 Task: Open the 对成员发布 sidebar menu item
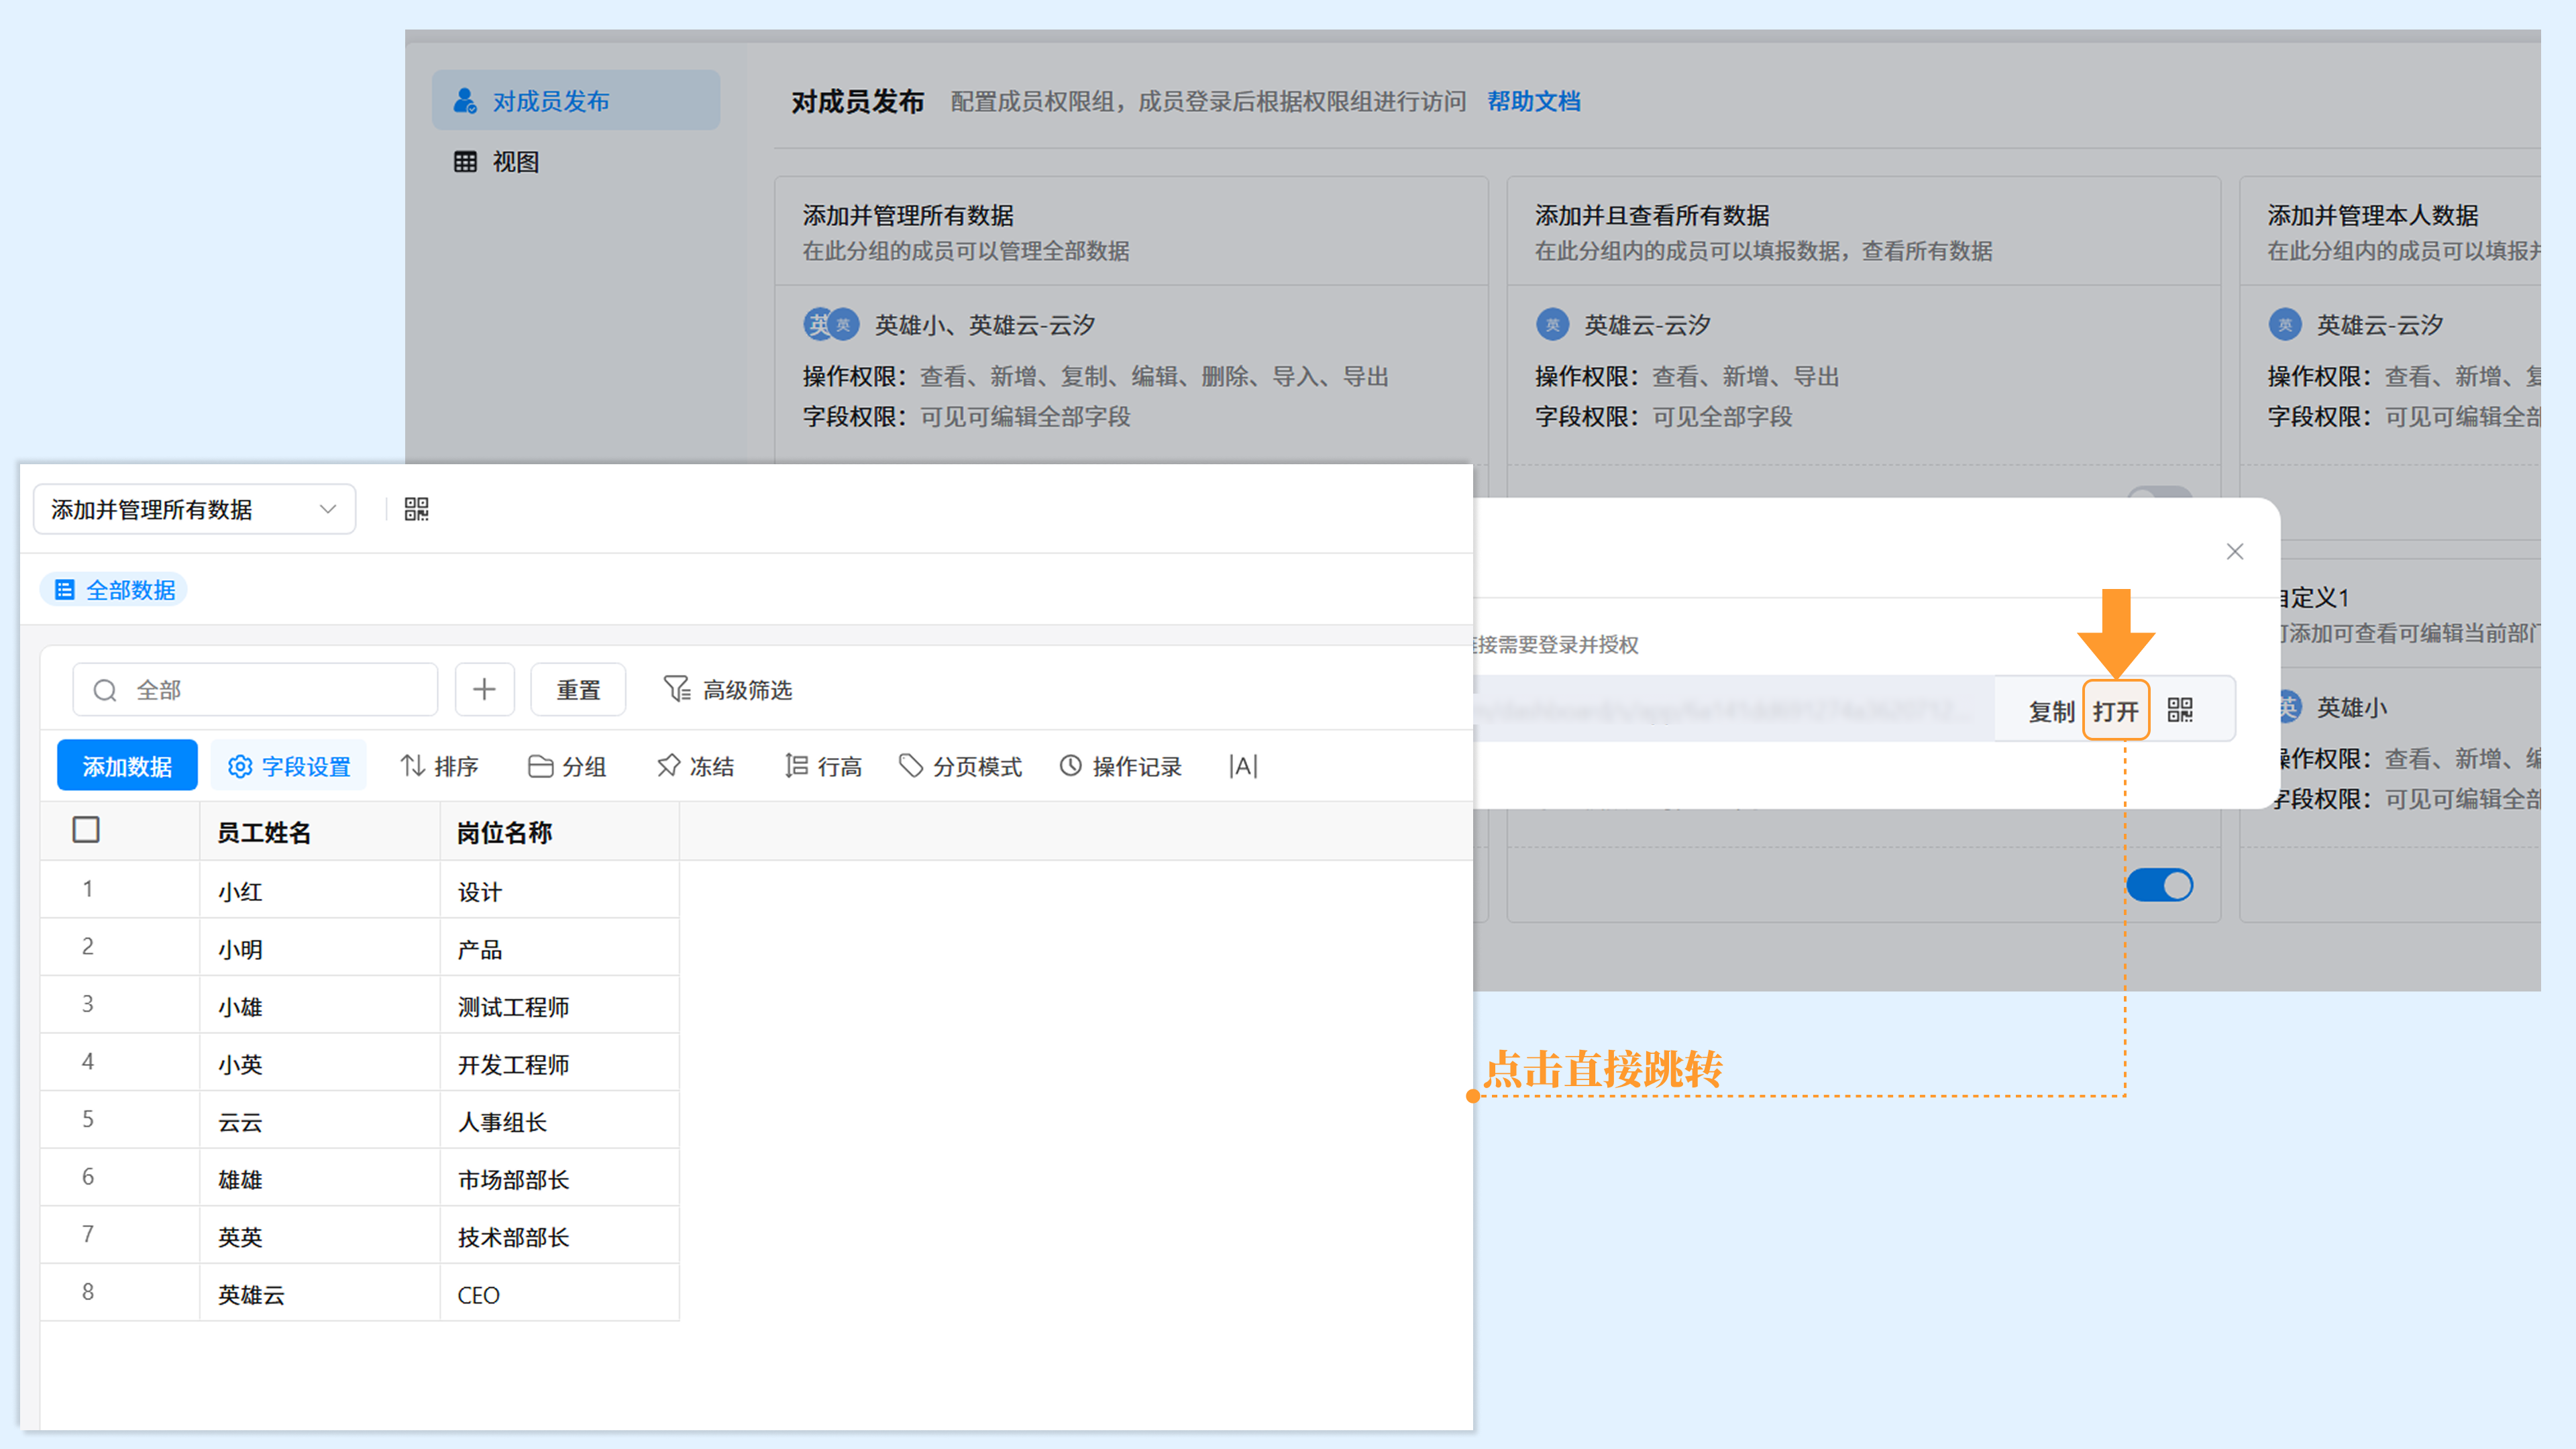click(x=576, y=100)
